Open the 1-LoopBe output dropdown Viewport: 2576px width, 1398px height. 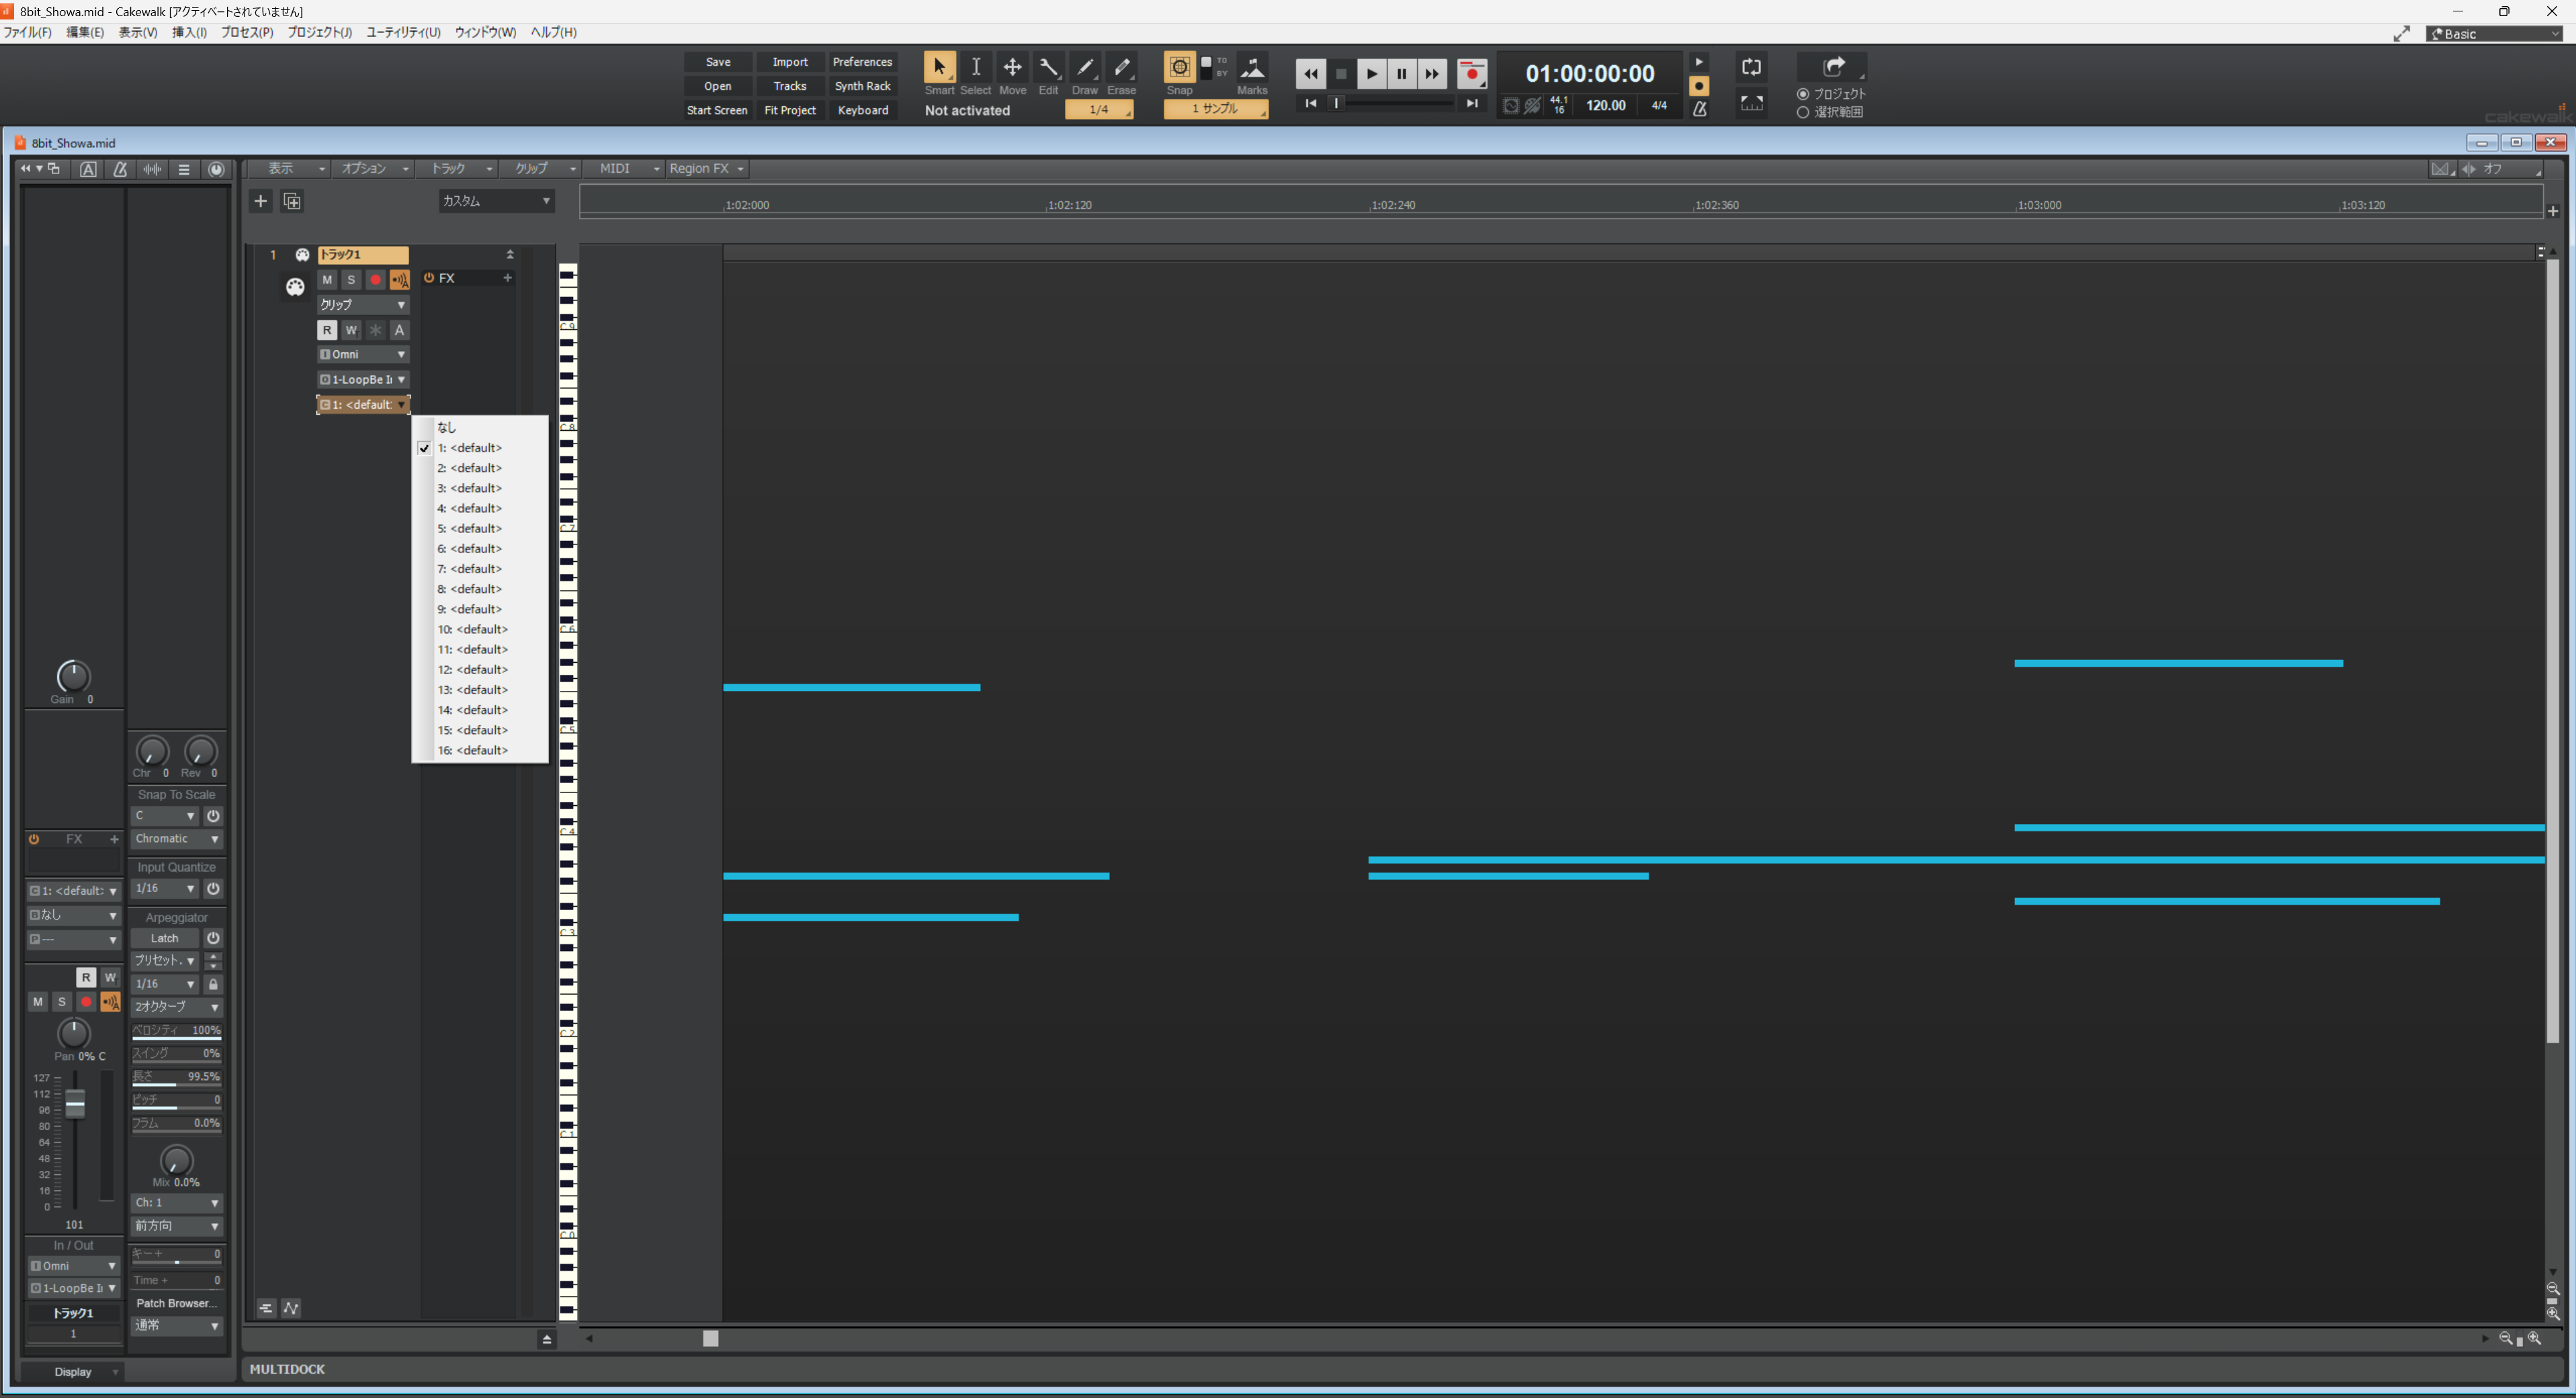pyautogui.click(x=362, y=379)
